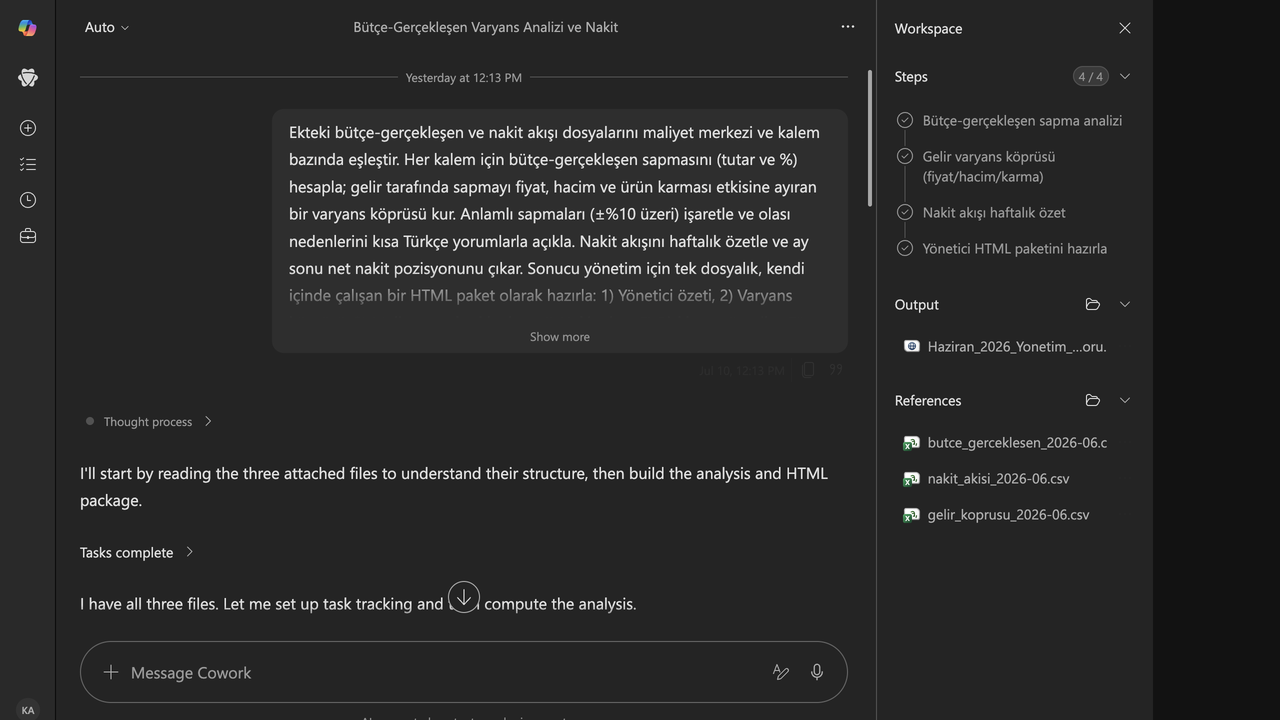Click the Excel icon for nakit_akisi file

pos(911,478)
